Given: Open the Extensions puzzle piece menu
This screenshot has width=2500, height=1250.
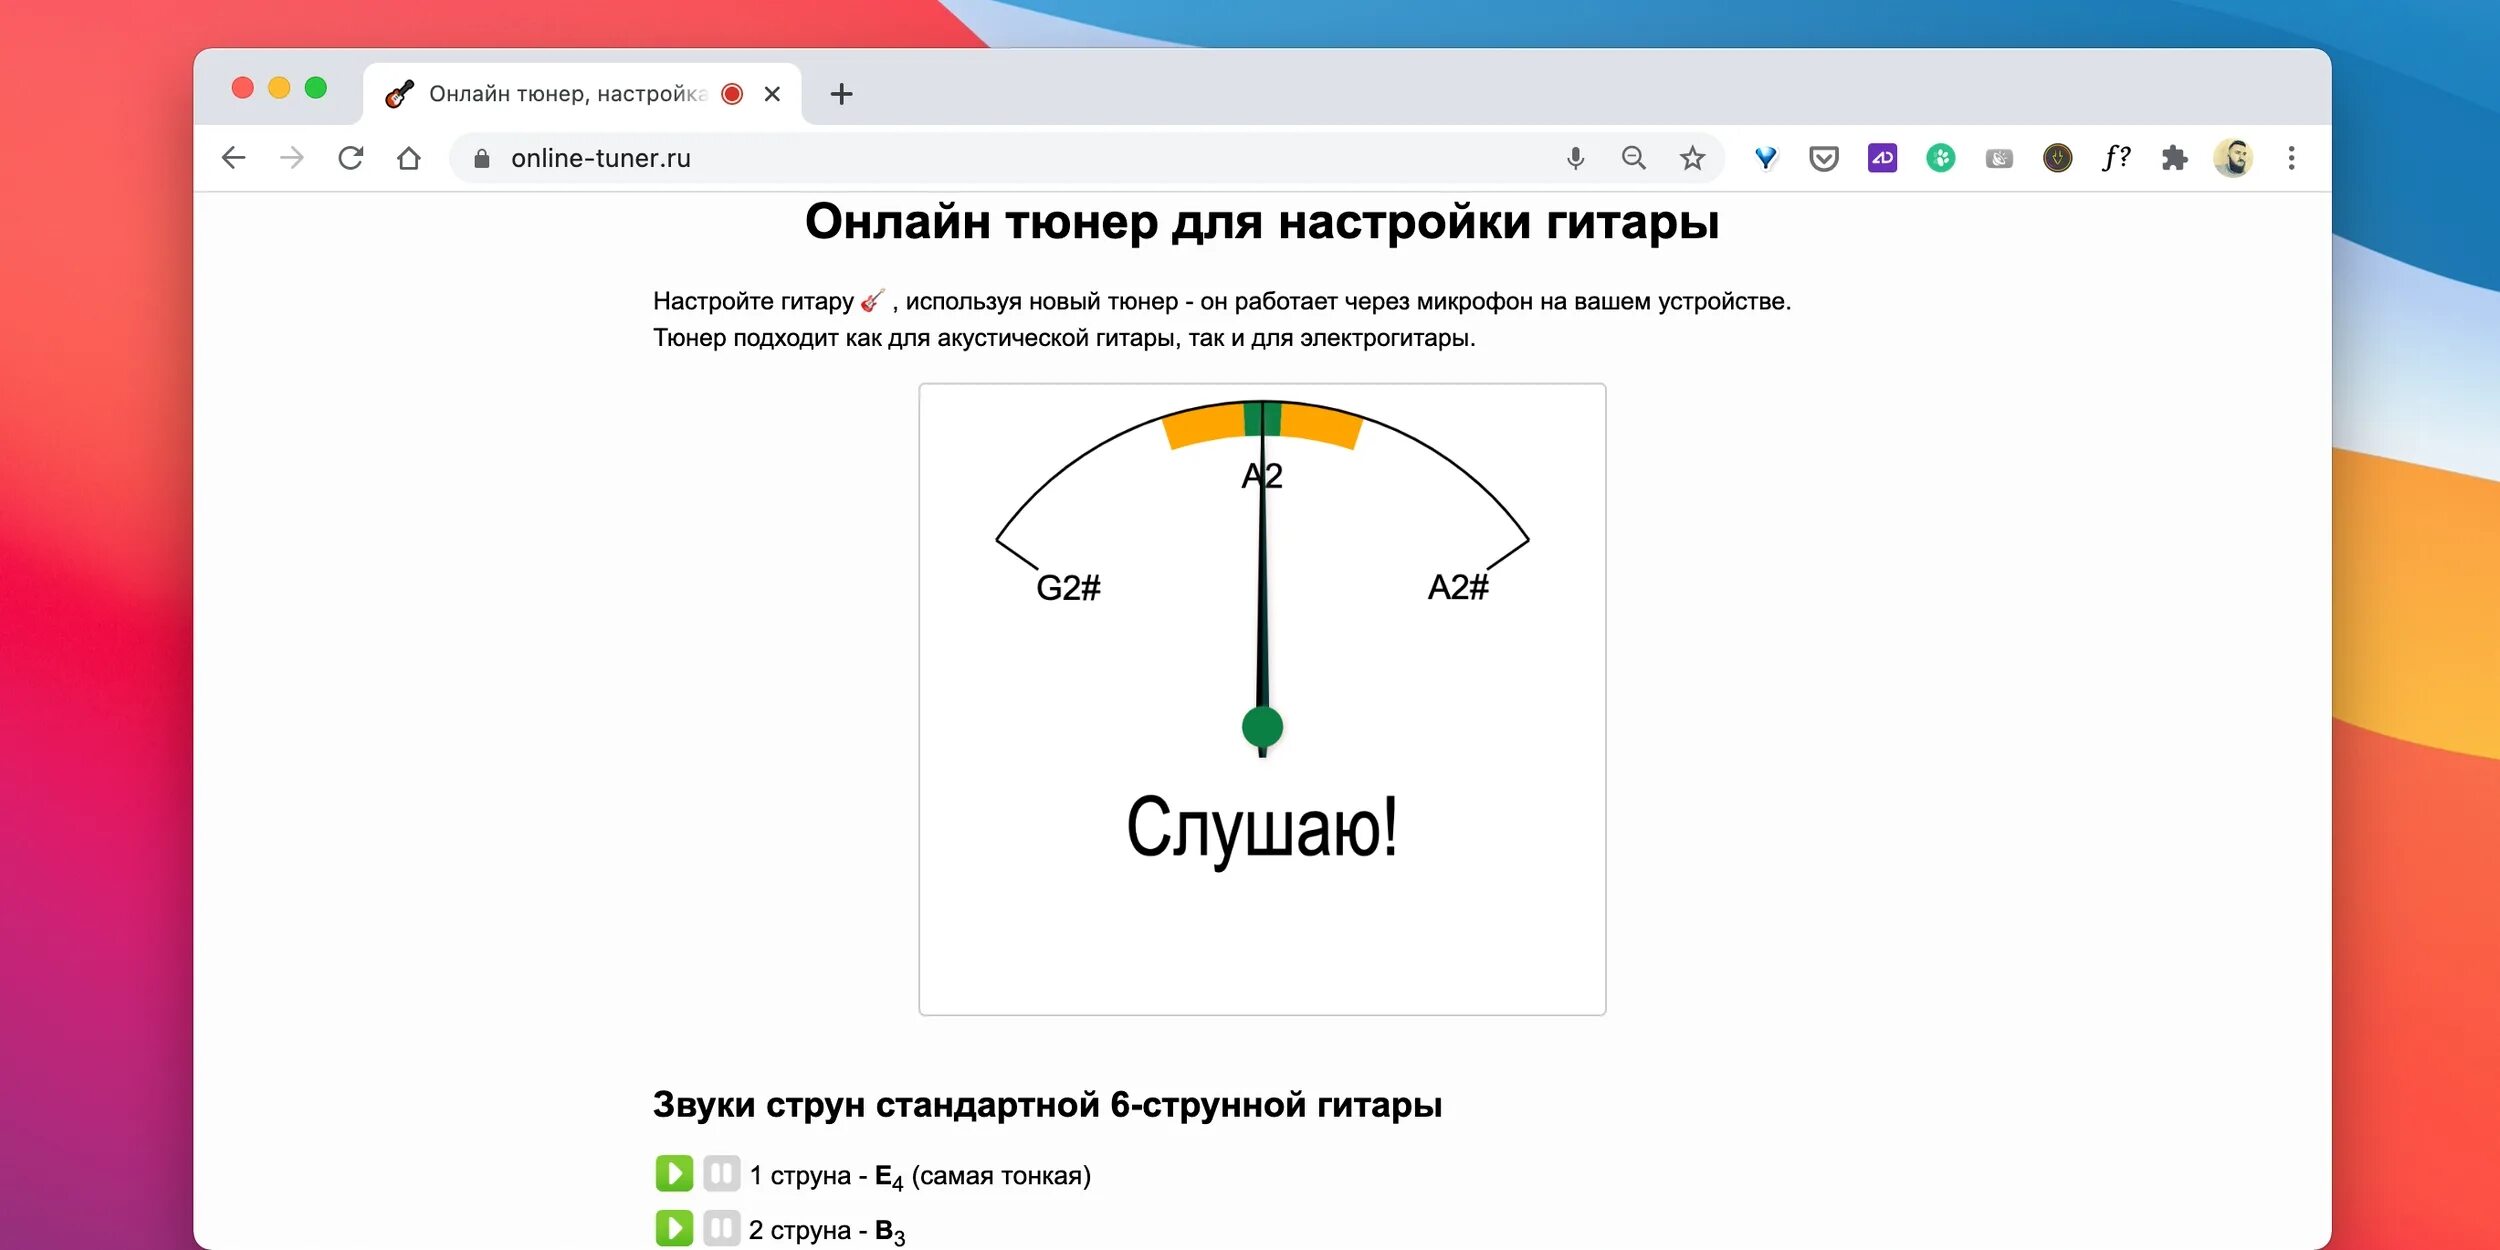Looking at the screenshot, I should pos(2174,158).
